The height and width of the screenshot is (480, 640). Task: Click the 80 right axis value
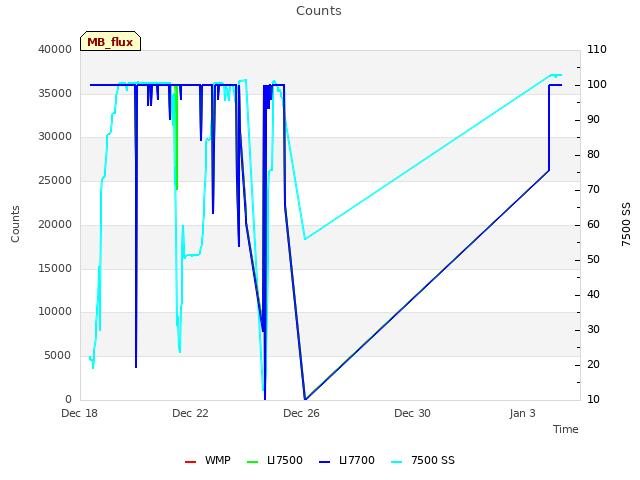[593, 155]
